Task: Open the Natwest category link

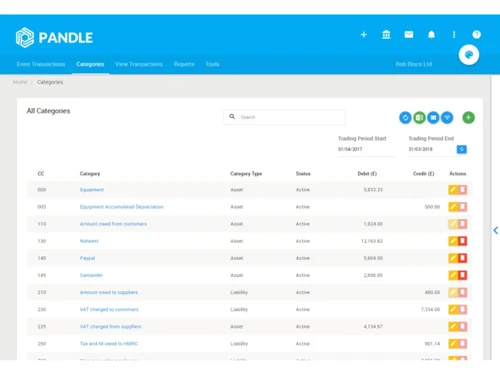Action: click(x=89, y=241)
